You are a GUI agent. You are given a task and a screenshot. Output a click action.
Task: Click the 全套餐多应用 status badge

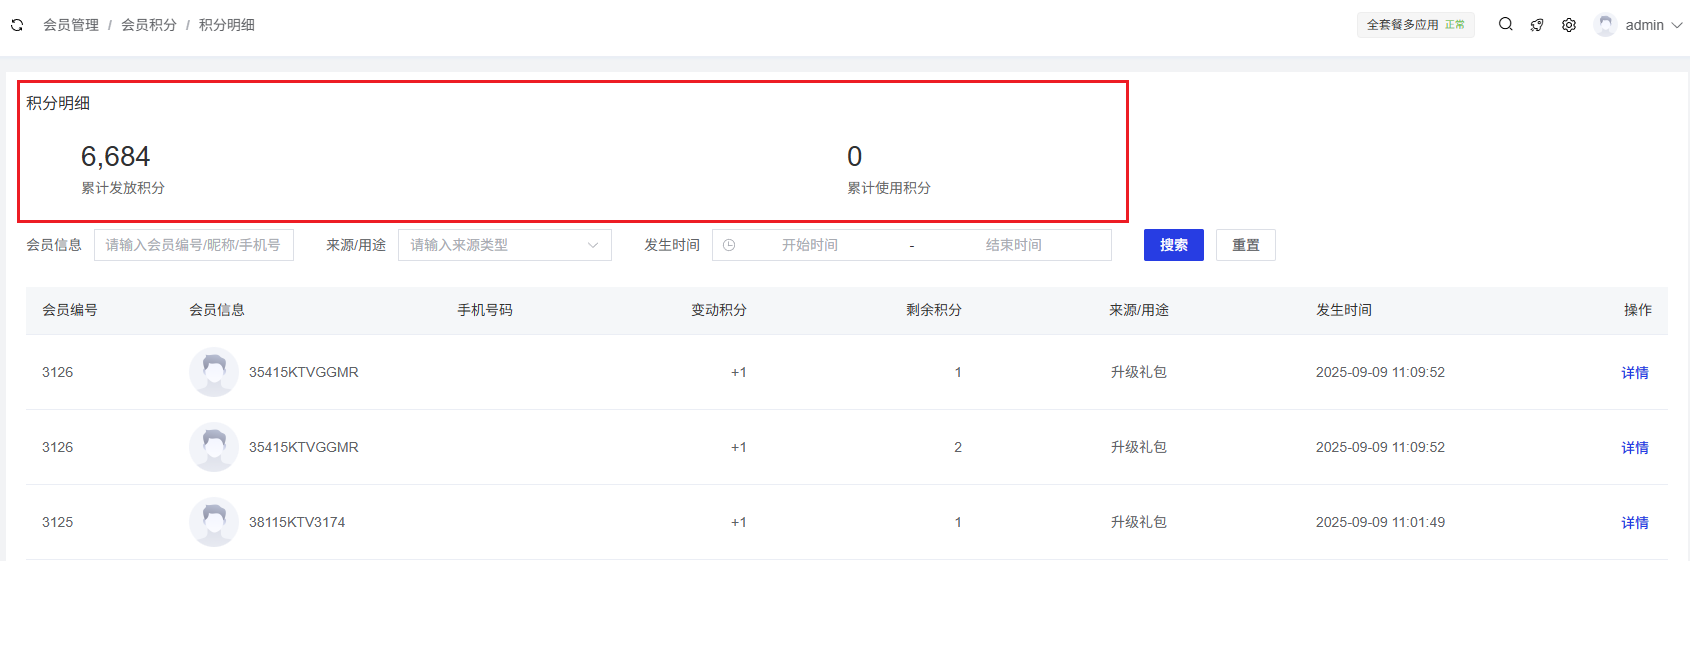pyautogui.click(x=1415, y=25)
